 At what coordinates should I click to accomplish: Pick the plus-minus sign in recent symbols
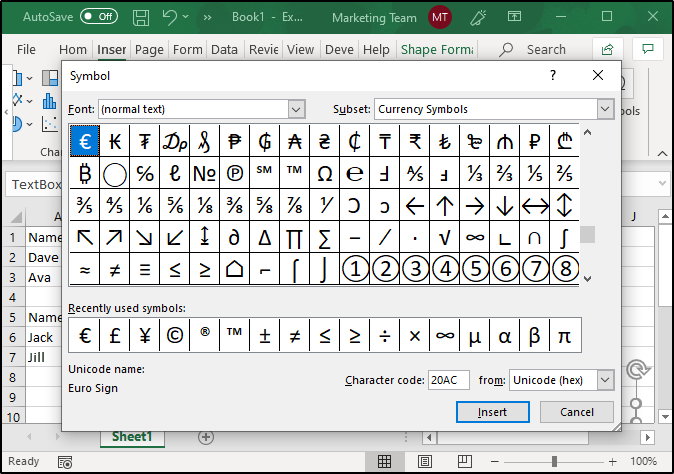pyautogui.click(x=264, y=336)
